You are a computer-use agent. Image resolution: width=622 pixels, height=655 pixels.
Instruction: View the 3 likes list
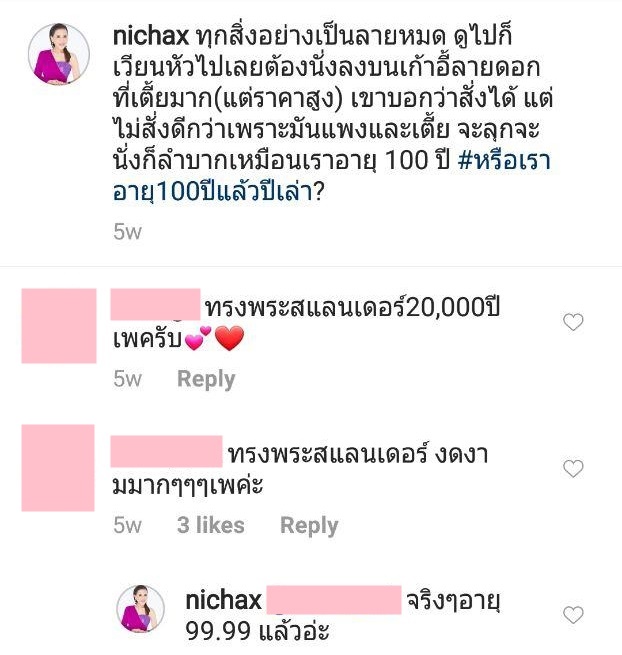(x=211, y=525)
